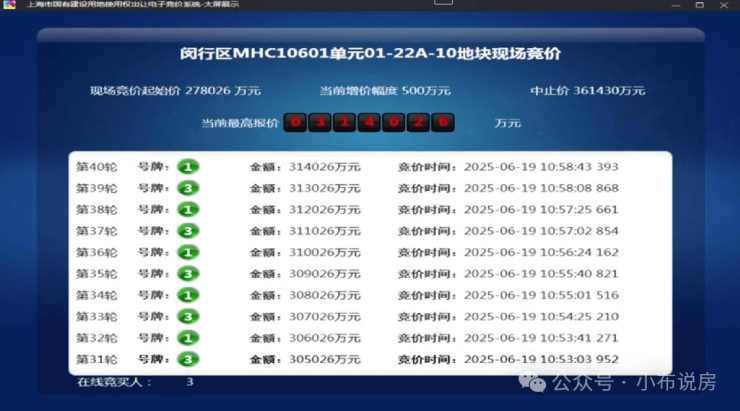Image resolution: width=740 pixels, height=411 pixels.
Task: Close the bidding system window
Action: [724, 5]
